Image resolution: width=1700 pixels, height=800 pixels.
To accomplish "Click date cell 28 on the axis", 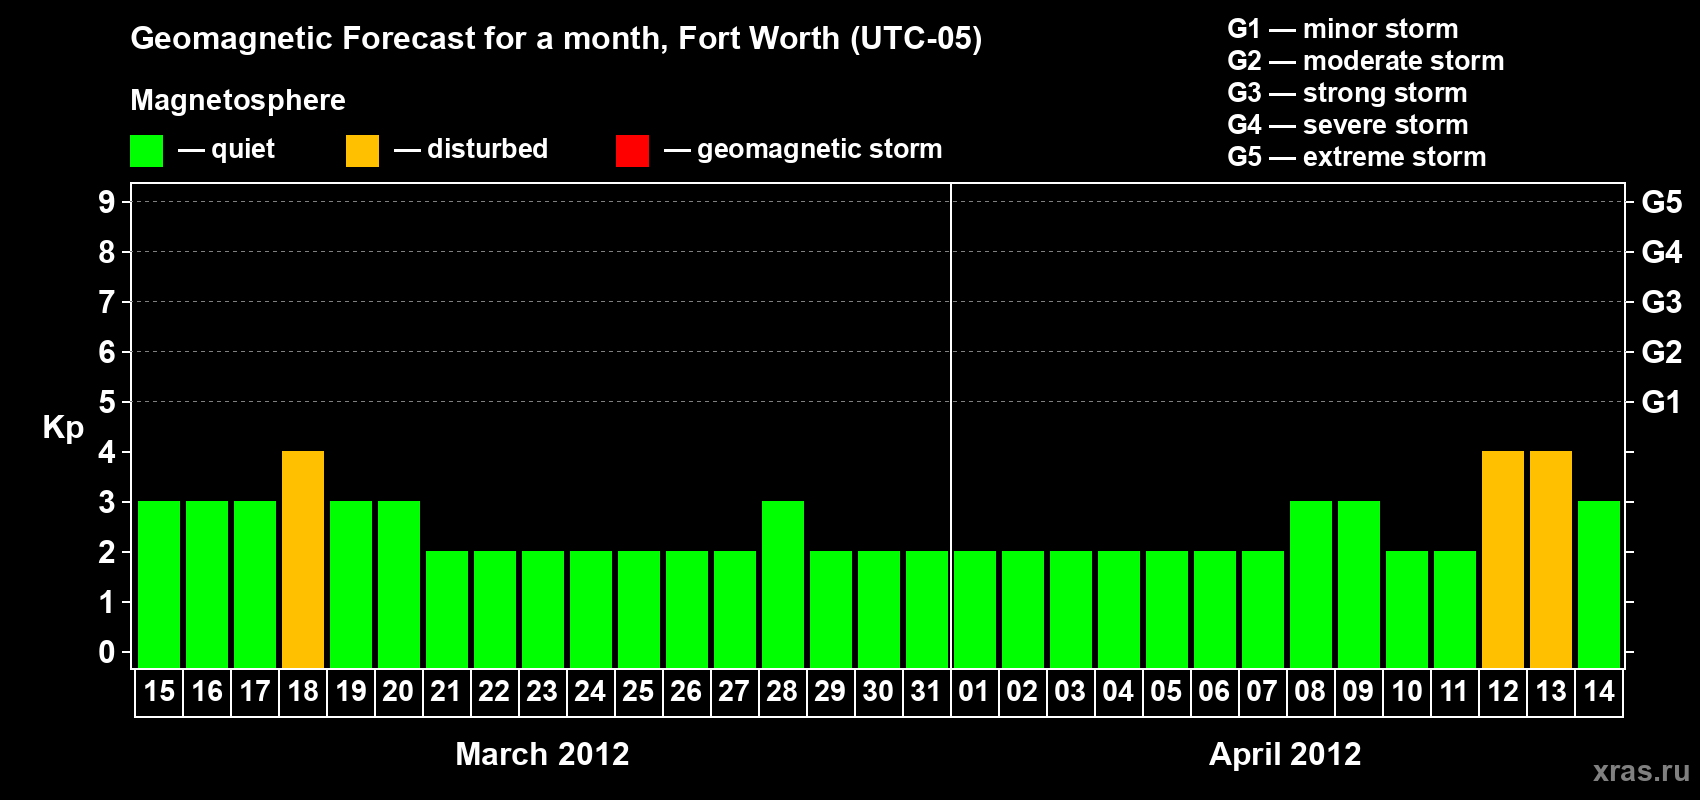I will pos(782,692).
